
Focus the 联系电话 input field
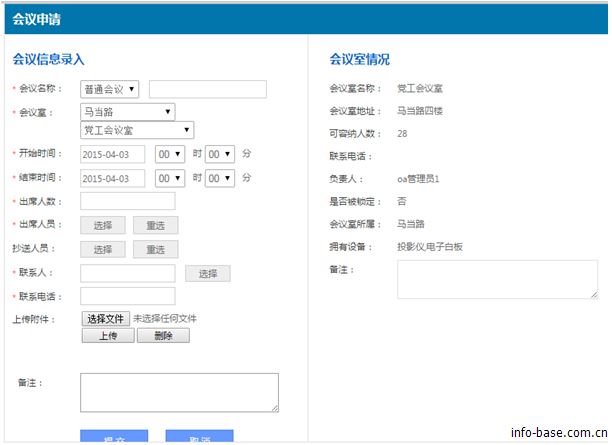click(x=127, y=296)
